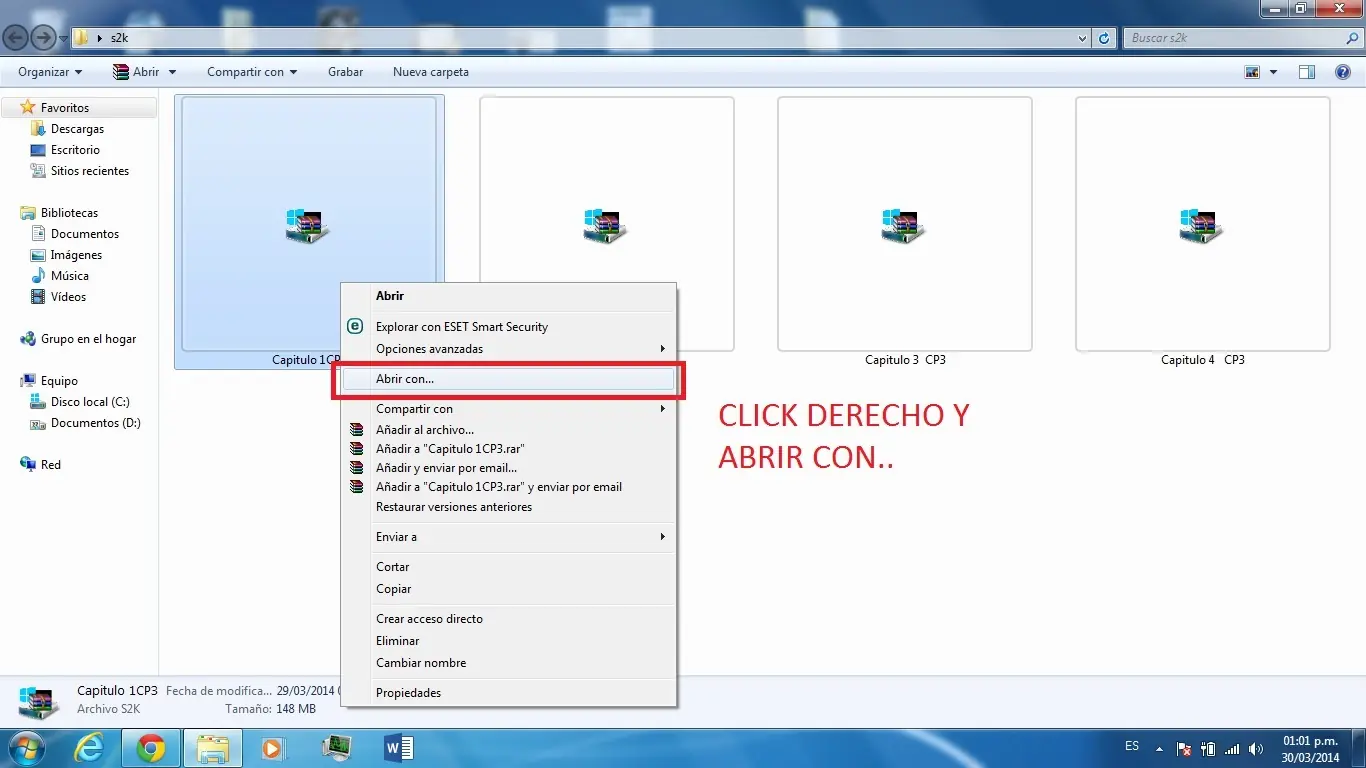This screenshot has height=768, width=1366.
Task: Click the power battery tray icon
Action: pos(1208,749)
